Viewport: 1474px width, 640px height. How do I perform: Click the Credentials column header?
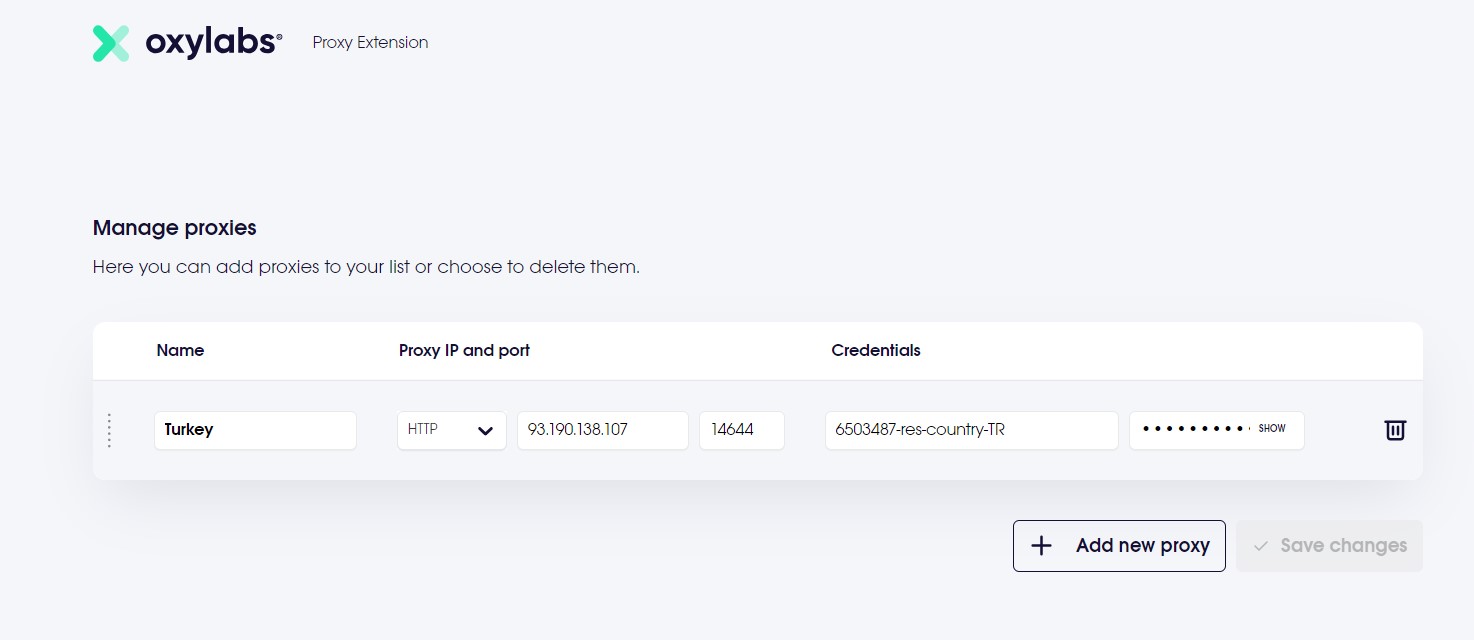click(x=875, y=351)
